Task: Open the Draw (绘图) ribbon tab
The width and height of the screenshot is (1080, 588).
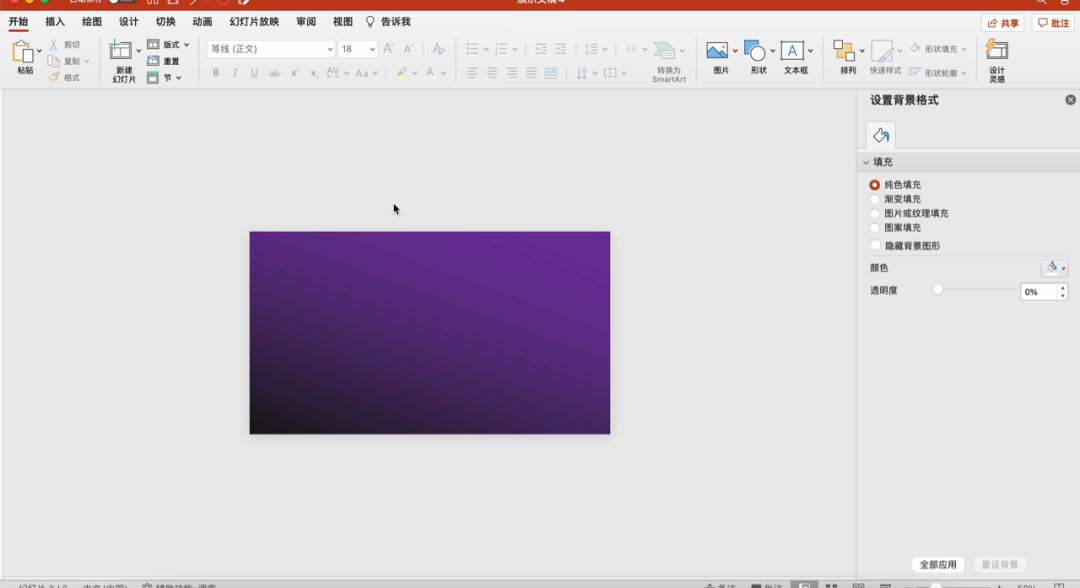Action: [92, 22]
